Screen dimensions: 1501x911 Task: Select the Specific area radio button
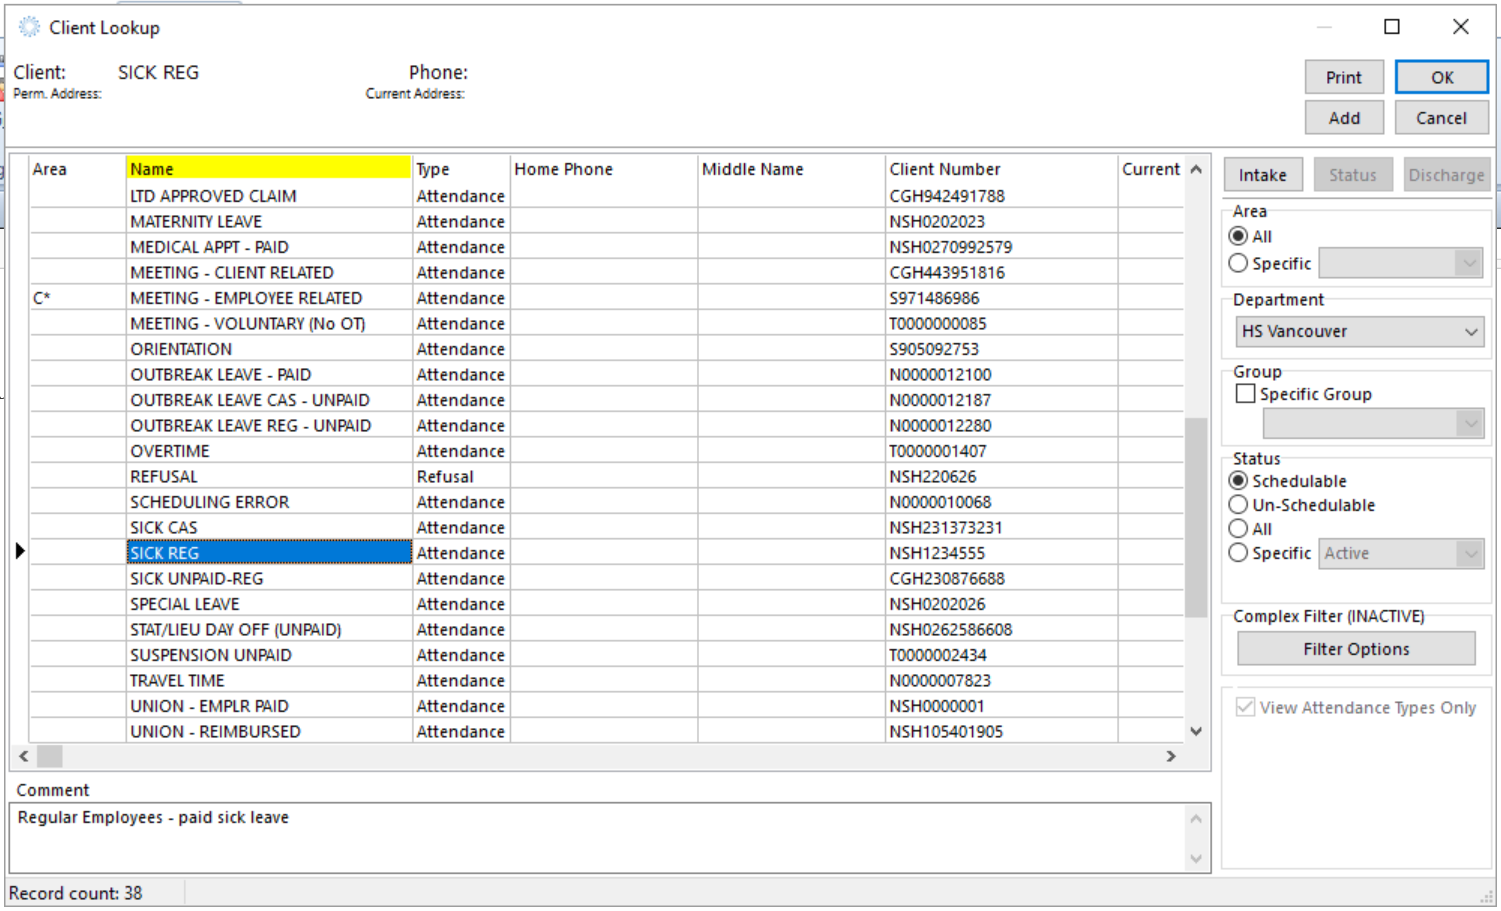click(1238, 263)
